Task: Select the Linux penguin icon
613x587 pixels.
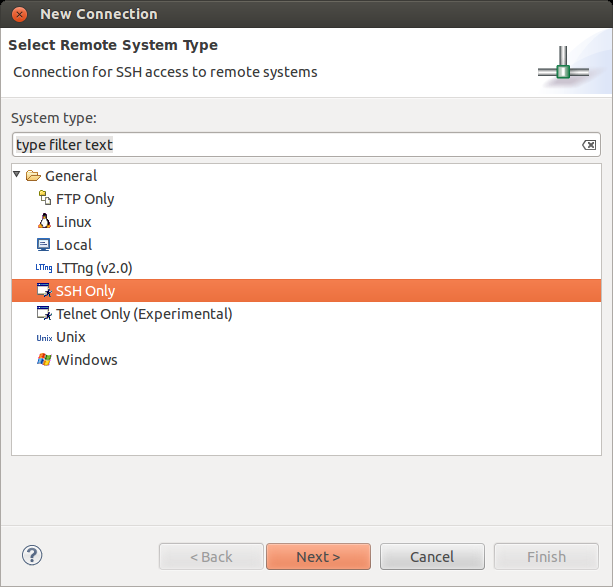Action: pyautogui.click(x=44, y=222)
